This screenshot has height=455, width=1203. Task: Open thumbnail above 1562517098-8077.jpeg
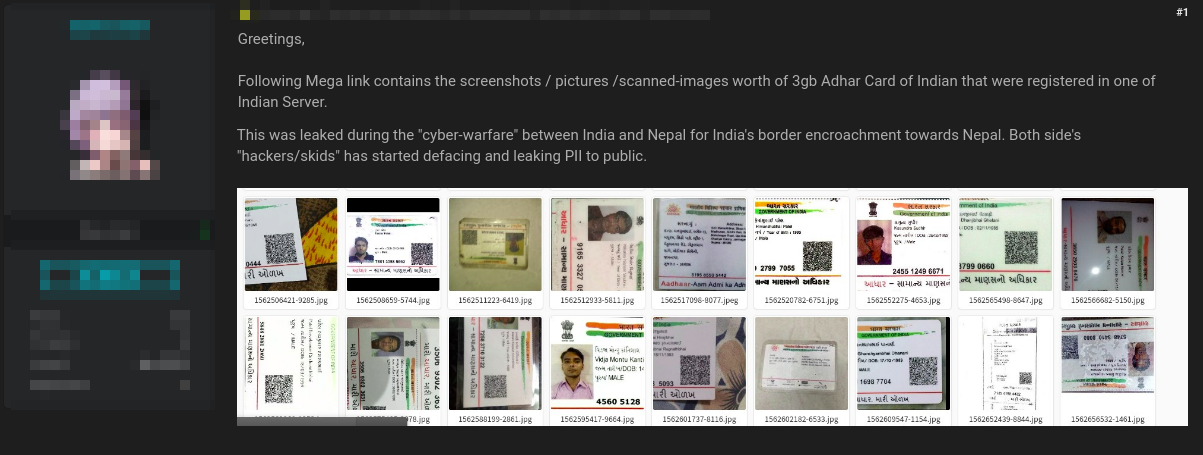tap(699, 244)
